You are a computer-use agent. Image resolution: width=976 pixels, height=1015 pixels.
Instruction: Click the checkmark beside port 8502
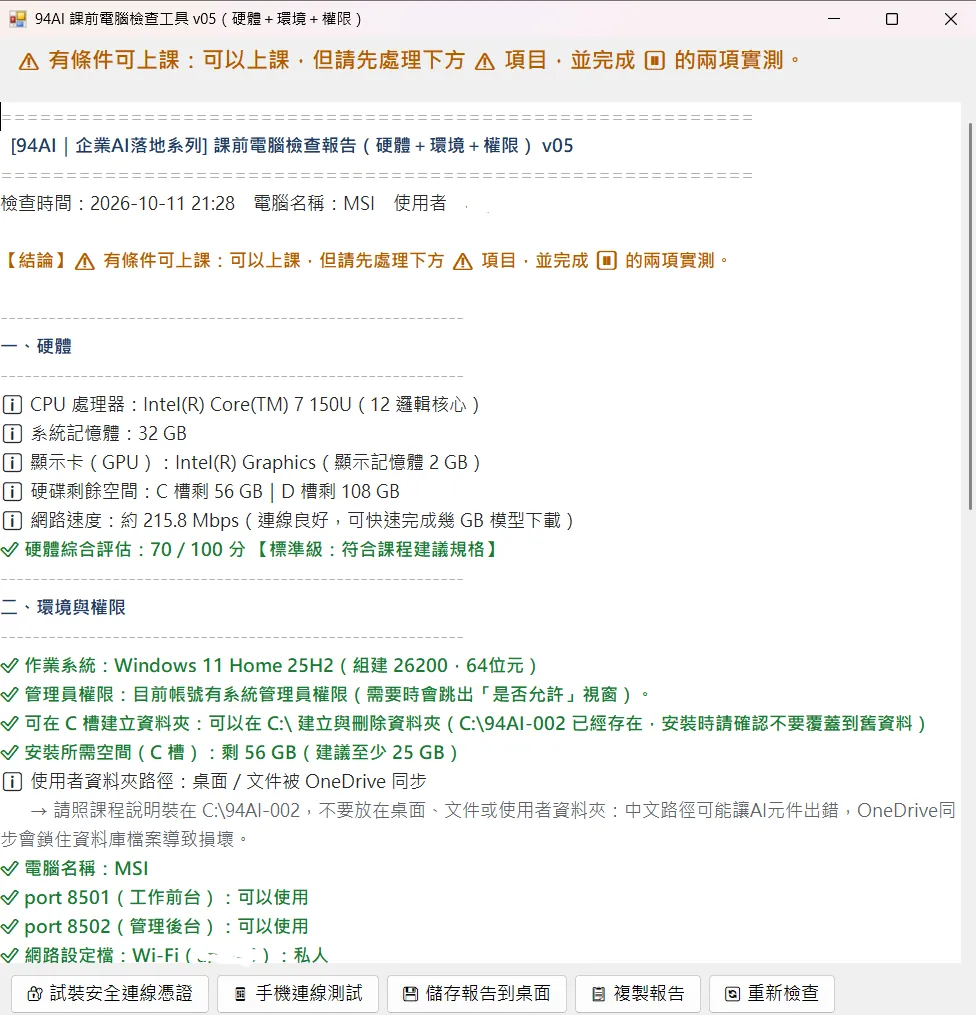10,927
